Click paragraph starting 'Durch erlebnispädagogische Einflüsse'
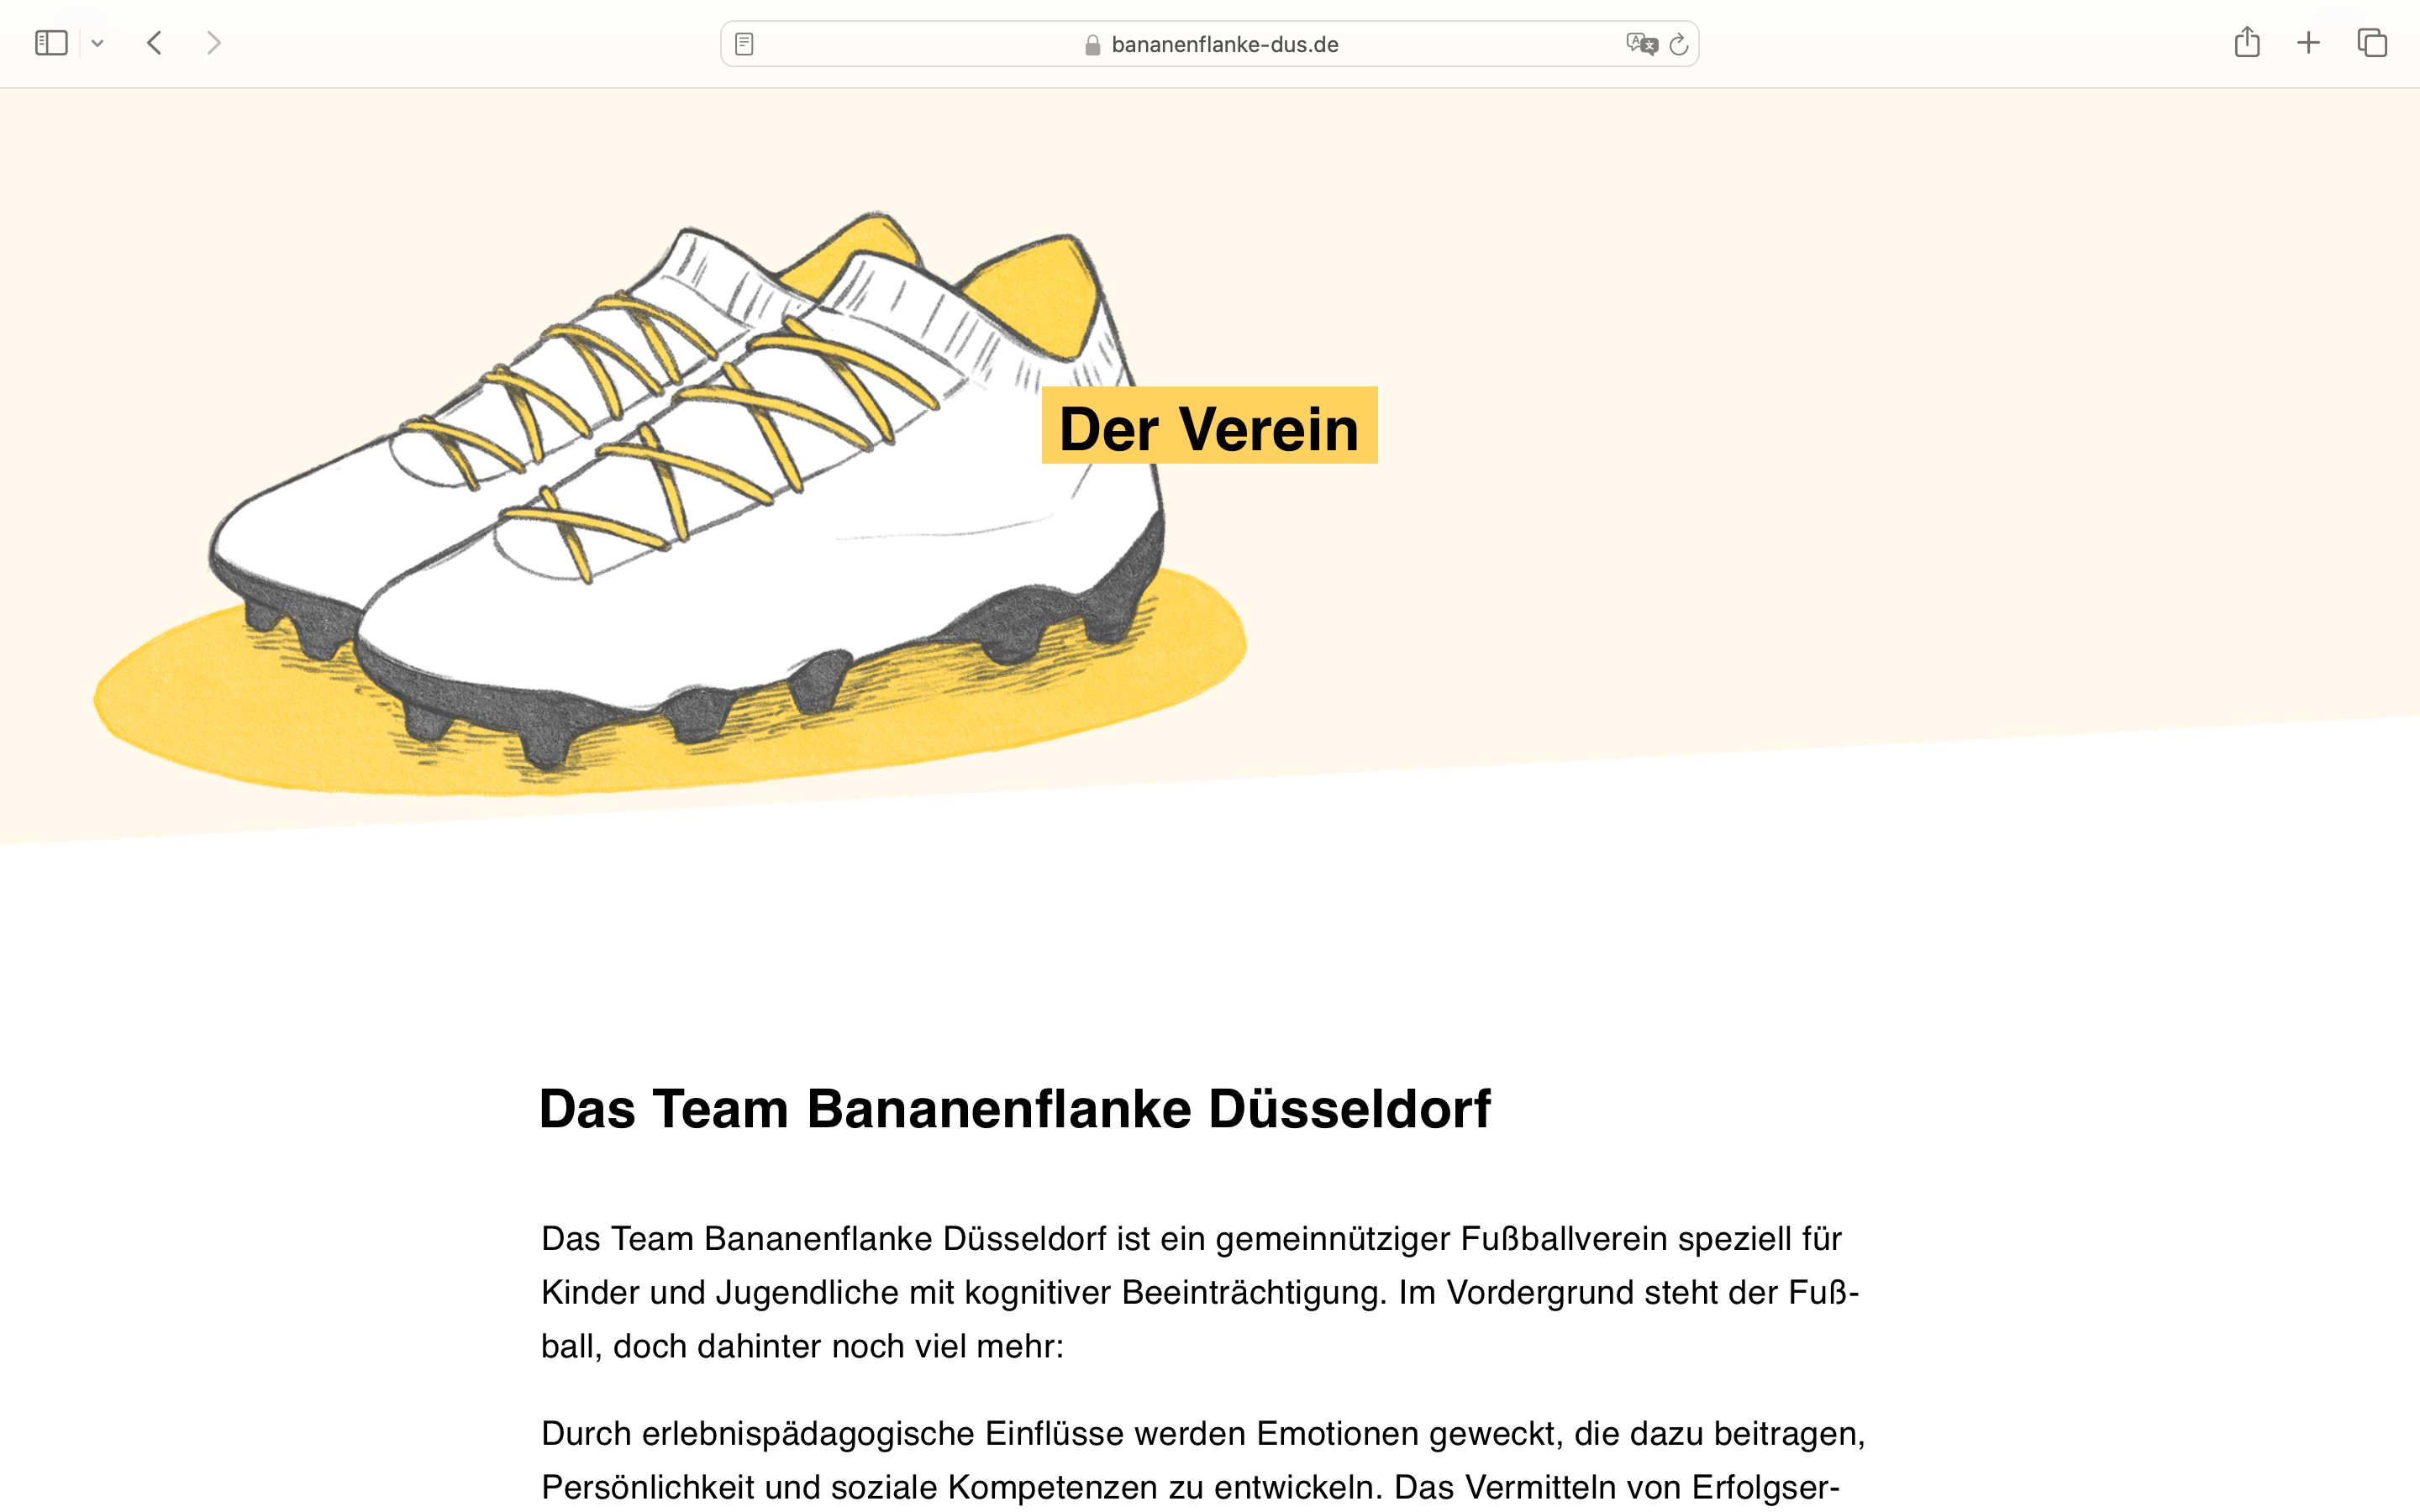 coord(1203,1460)
